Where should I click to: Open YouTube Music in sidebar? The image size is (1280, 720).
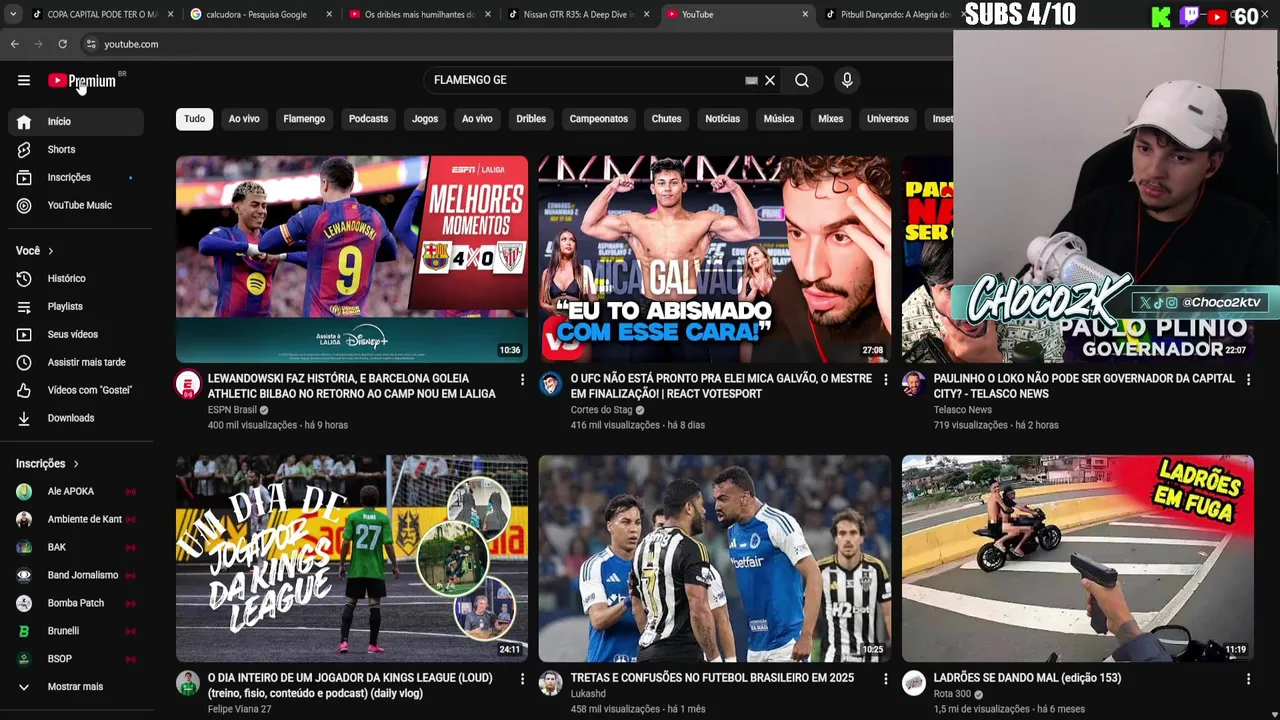pos(76,205)
